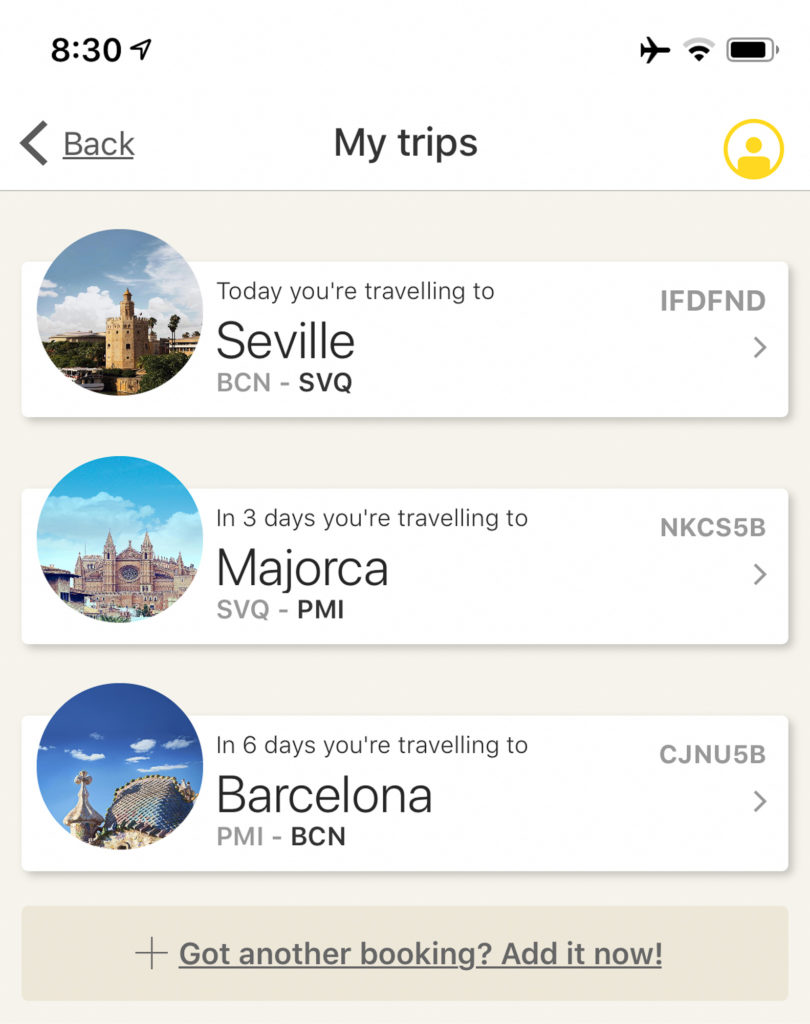Viewport: 810px width, 1024px height.
Task: Tap the Wi-Fi status icon
Action: [700, 49]
